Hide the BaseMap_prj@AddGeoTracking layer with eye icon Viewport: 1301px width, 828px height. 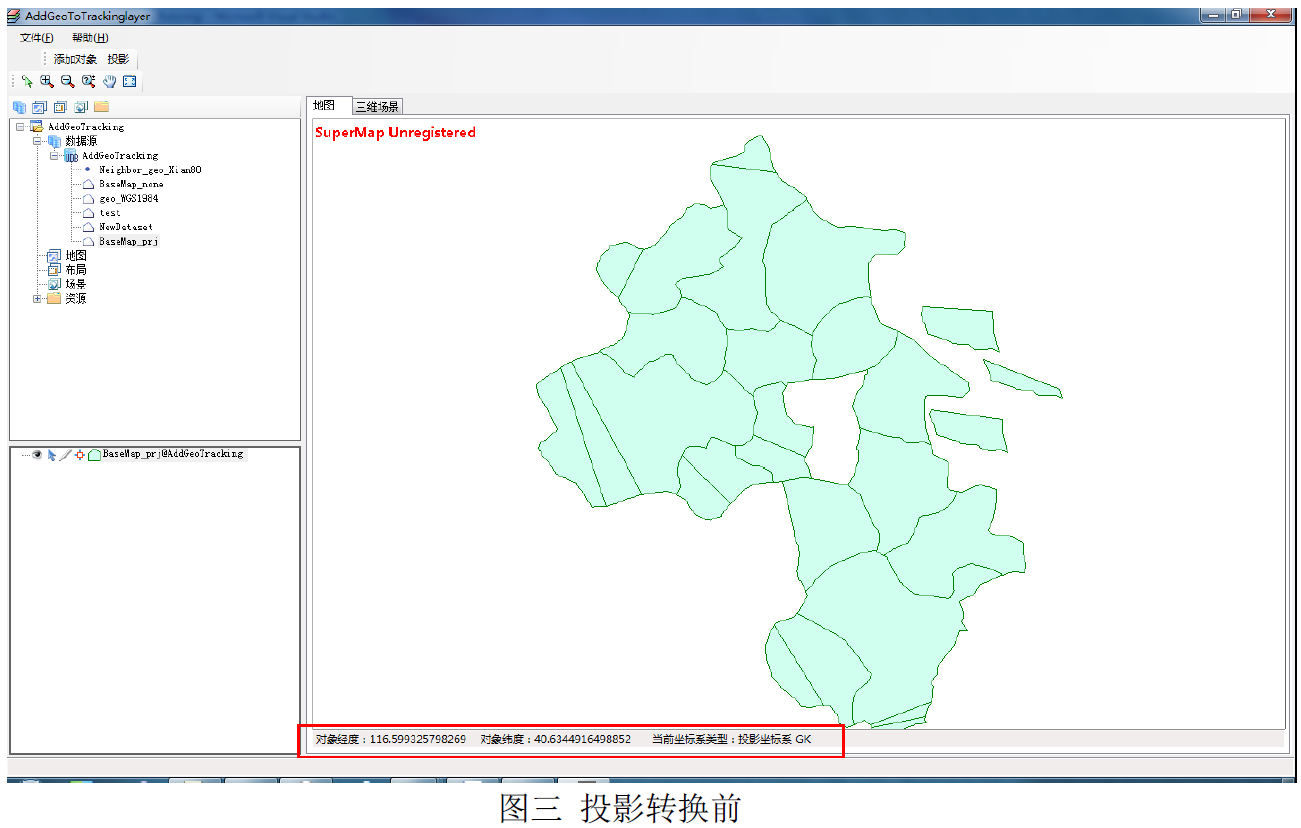pyautogui.click(x=38, y=454)
